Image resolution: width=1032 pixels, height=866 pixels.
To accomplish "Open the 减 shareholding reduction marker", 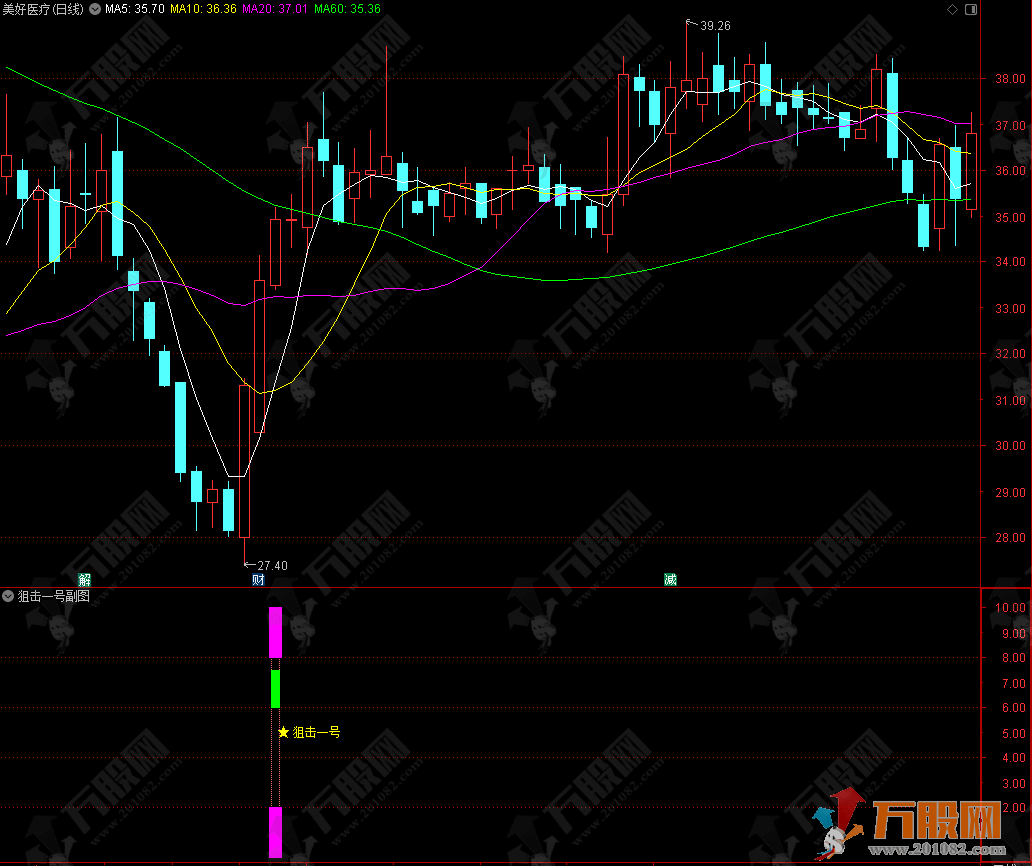I will pos(670,580).
